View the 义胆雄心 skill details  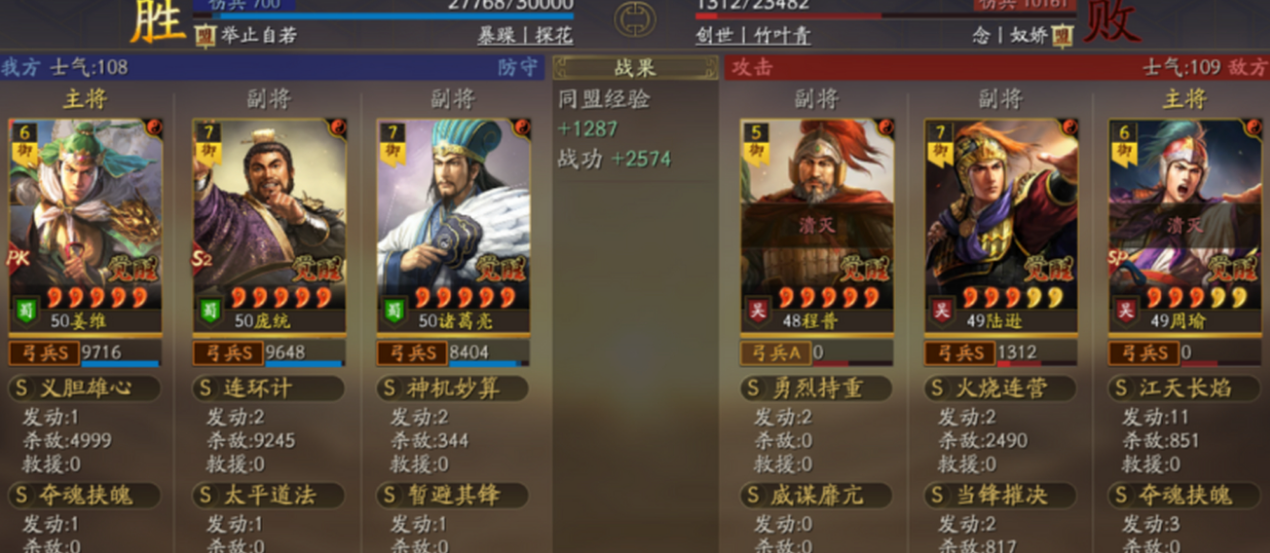coord(84,388)
